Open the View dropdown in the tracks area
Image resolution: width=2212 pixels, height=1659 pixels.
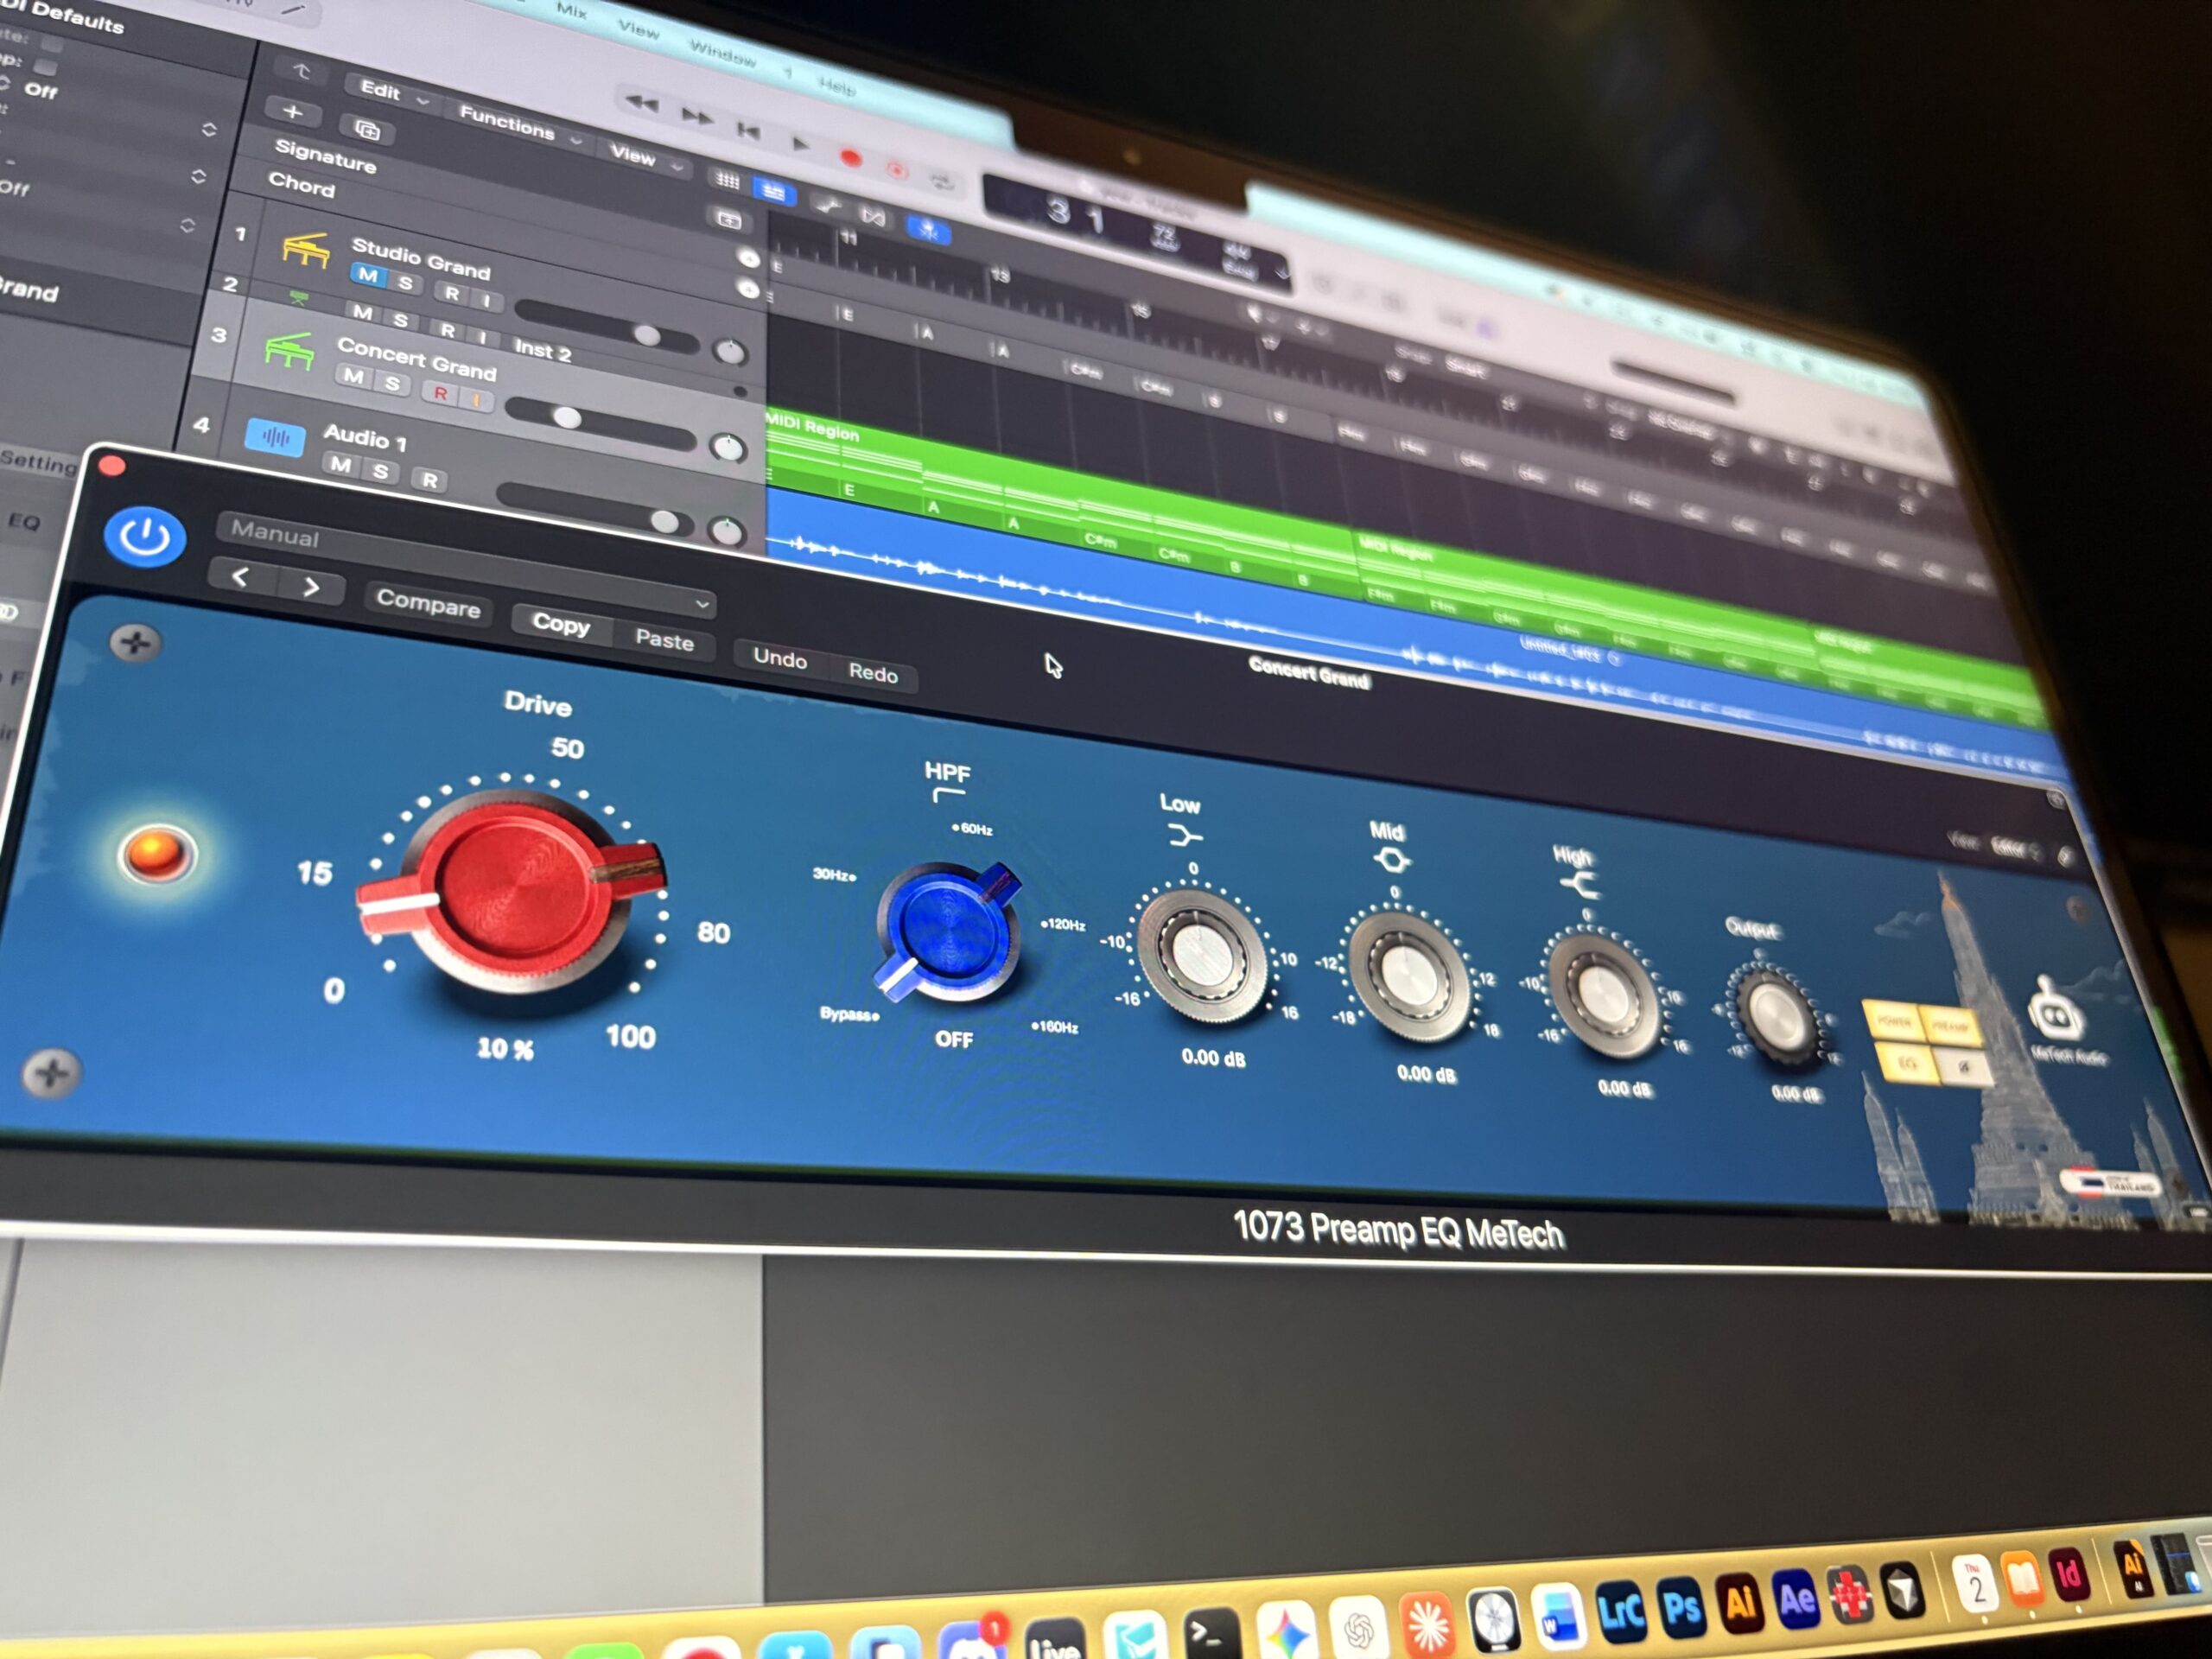tap(647, 156)
